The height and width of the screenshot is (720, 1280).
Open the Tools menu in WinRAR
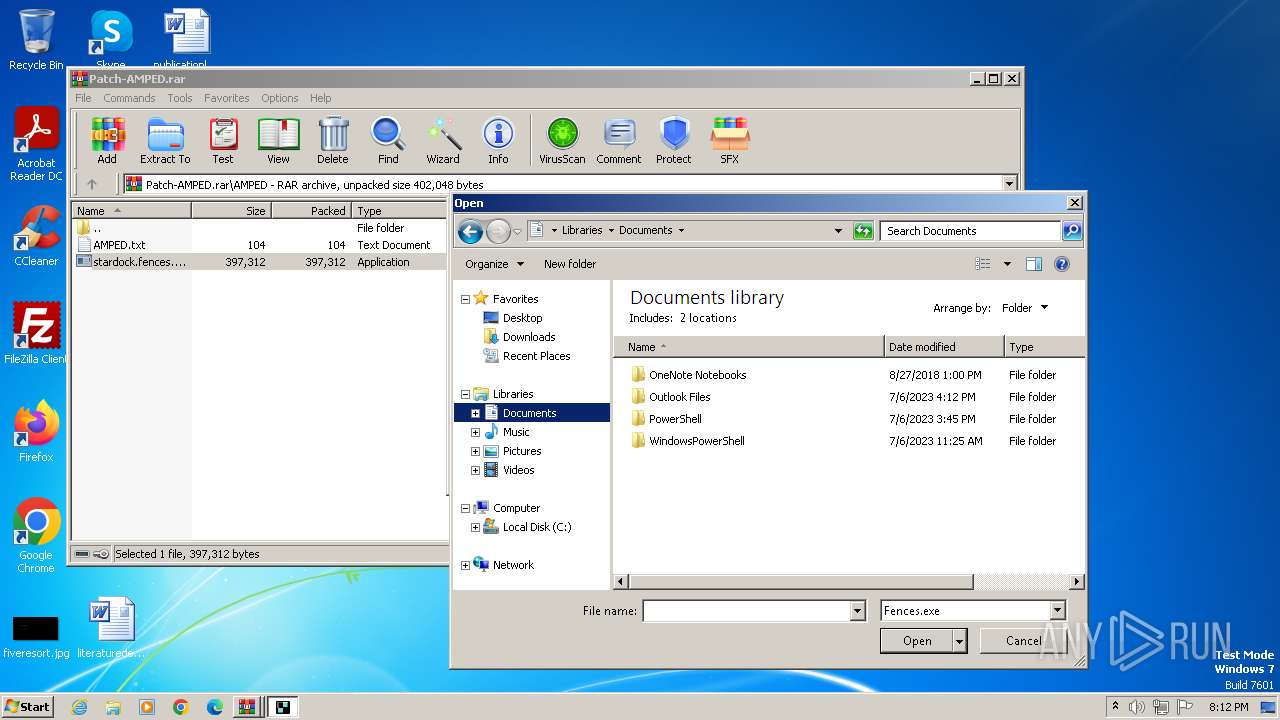click(180, 98)
